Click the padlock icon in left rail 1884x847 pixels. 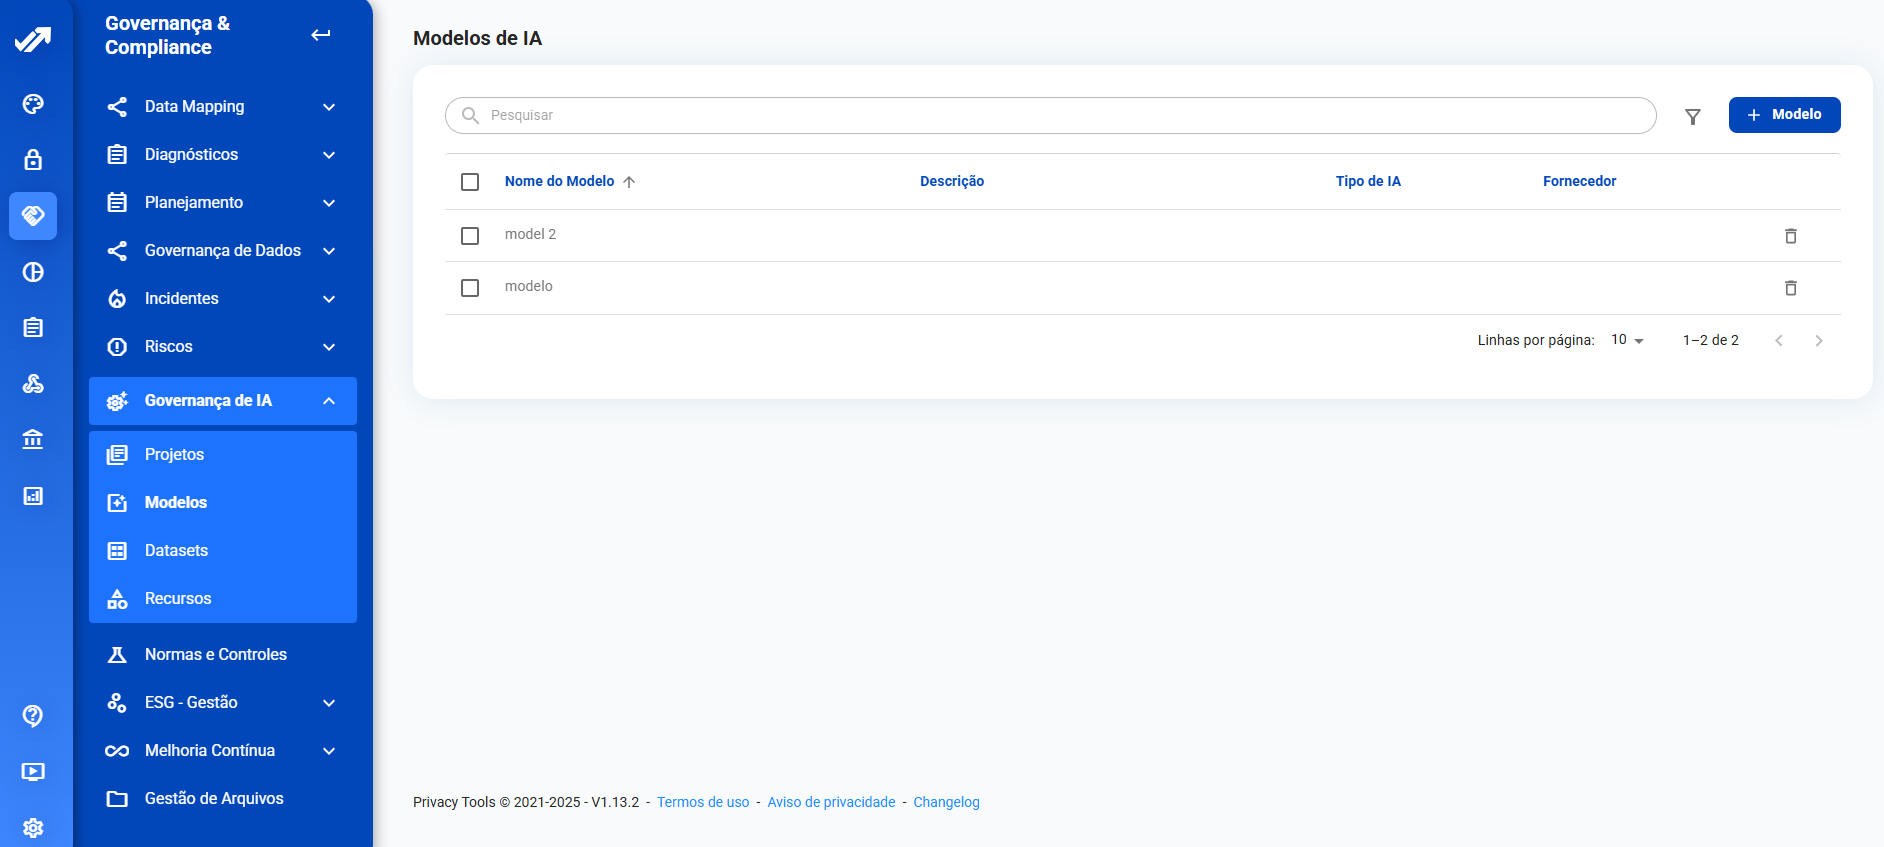tap(33, 160)
